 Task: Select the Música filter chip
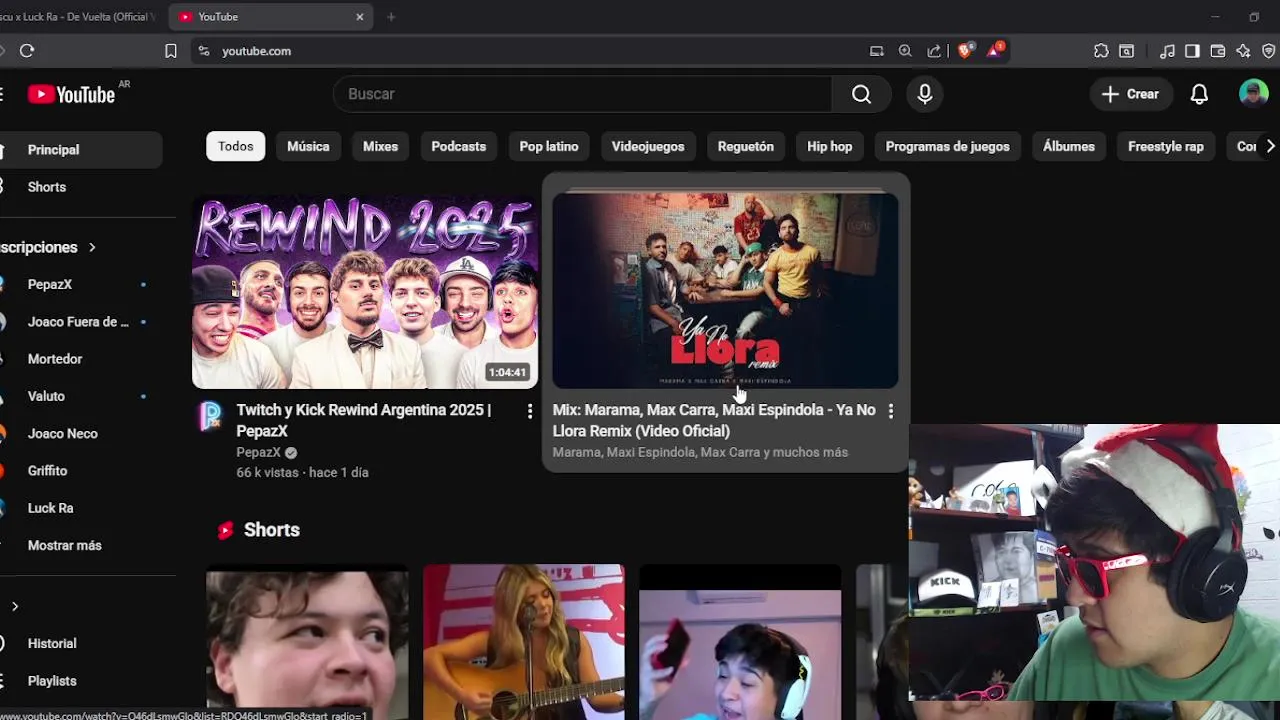[x=308, y=146]
